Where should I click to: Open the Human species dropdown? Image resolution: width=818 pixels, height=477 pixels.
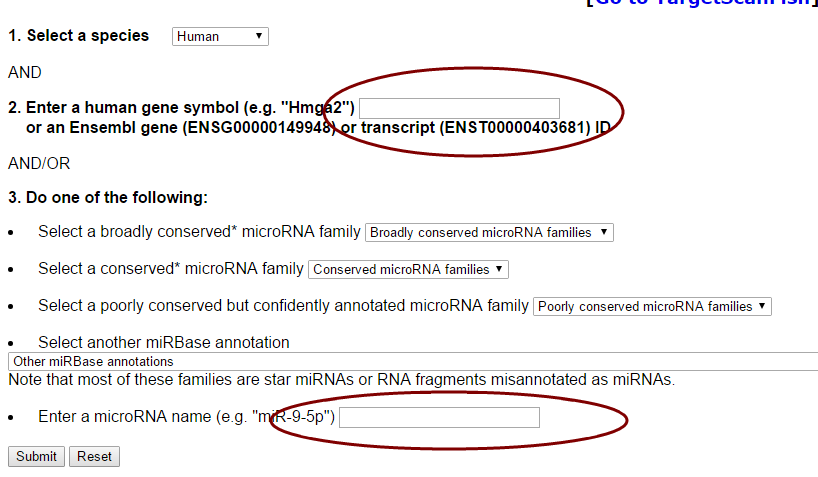pyautogui.click(x=220, y=37)
